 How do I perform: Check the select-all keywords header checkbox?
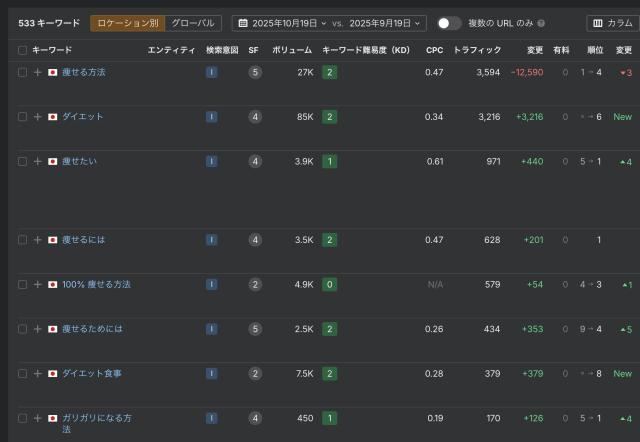[22, 50]
